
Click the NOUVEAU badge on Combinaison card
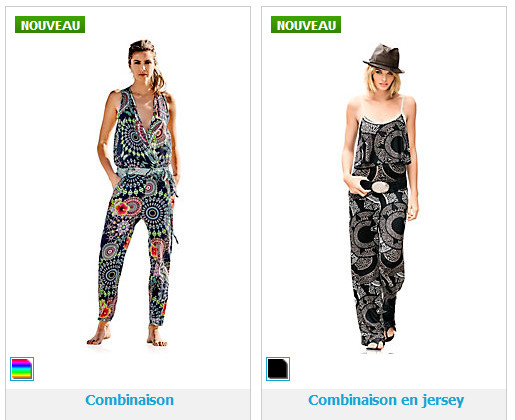(x=50, y=25)
